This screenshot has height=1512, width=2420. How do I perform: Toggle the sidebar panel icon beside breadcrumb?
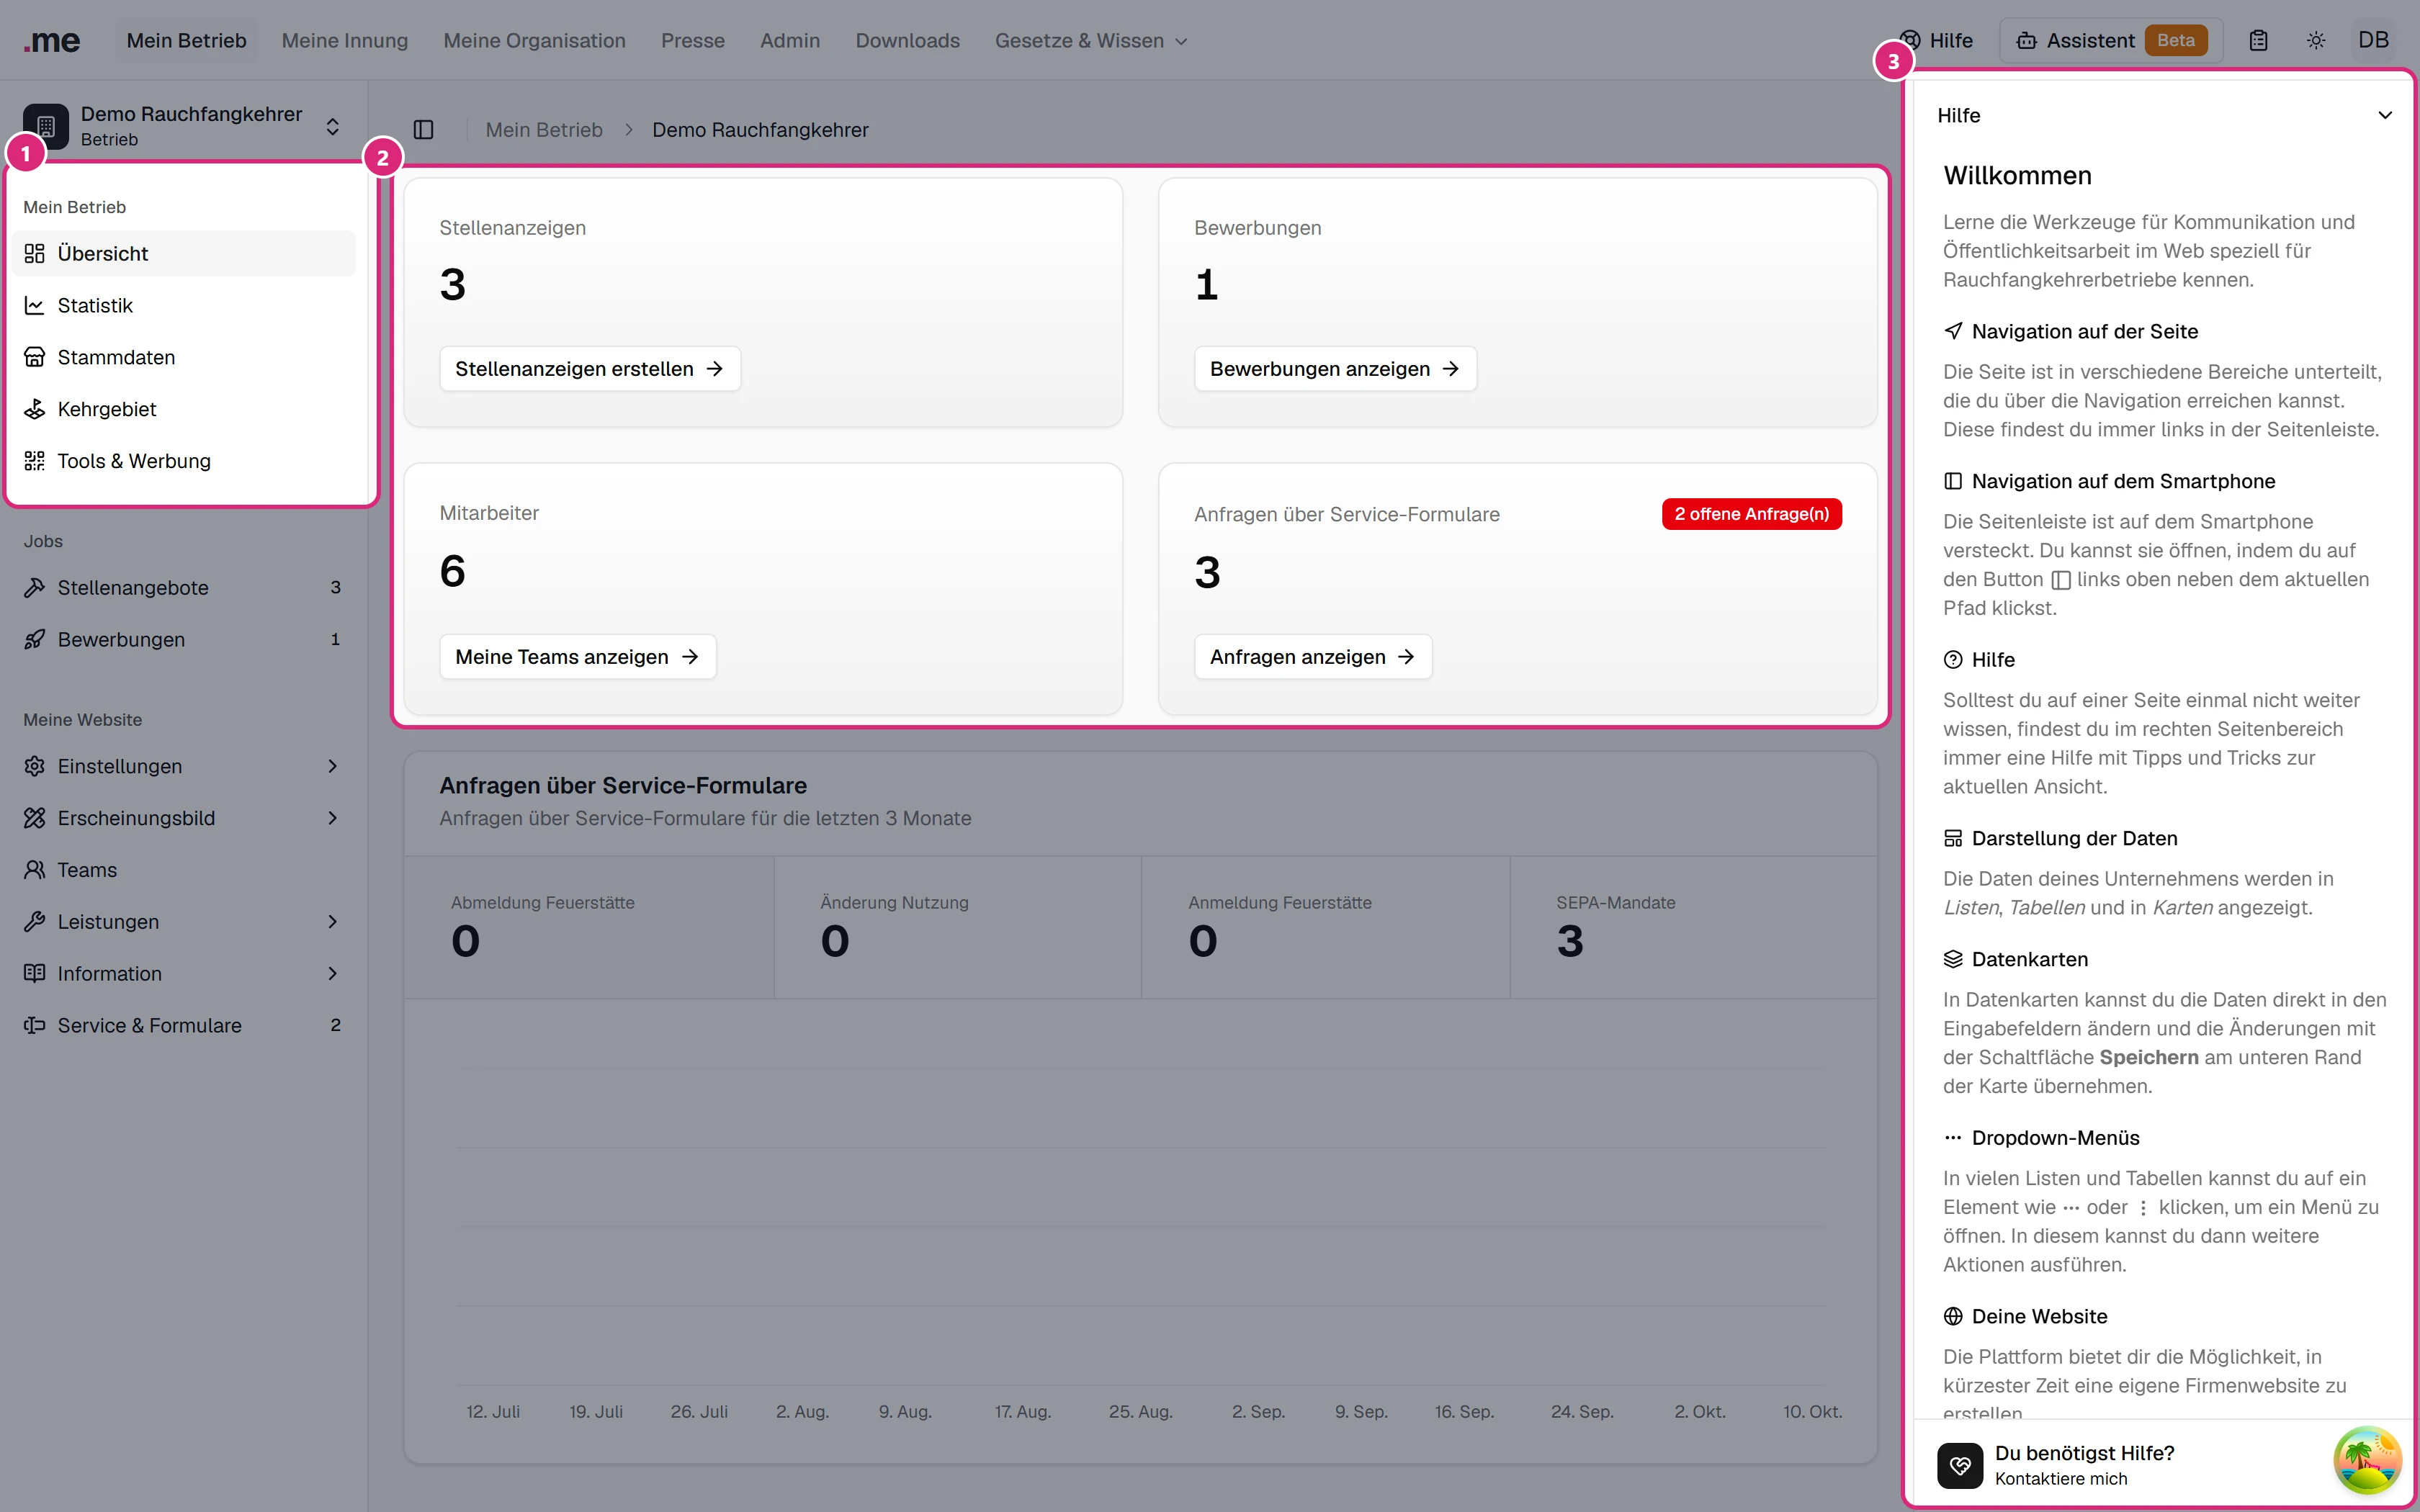[x=423, y=130]
